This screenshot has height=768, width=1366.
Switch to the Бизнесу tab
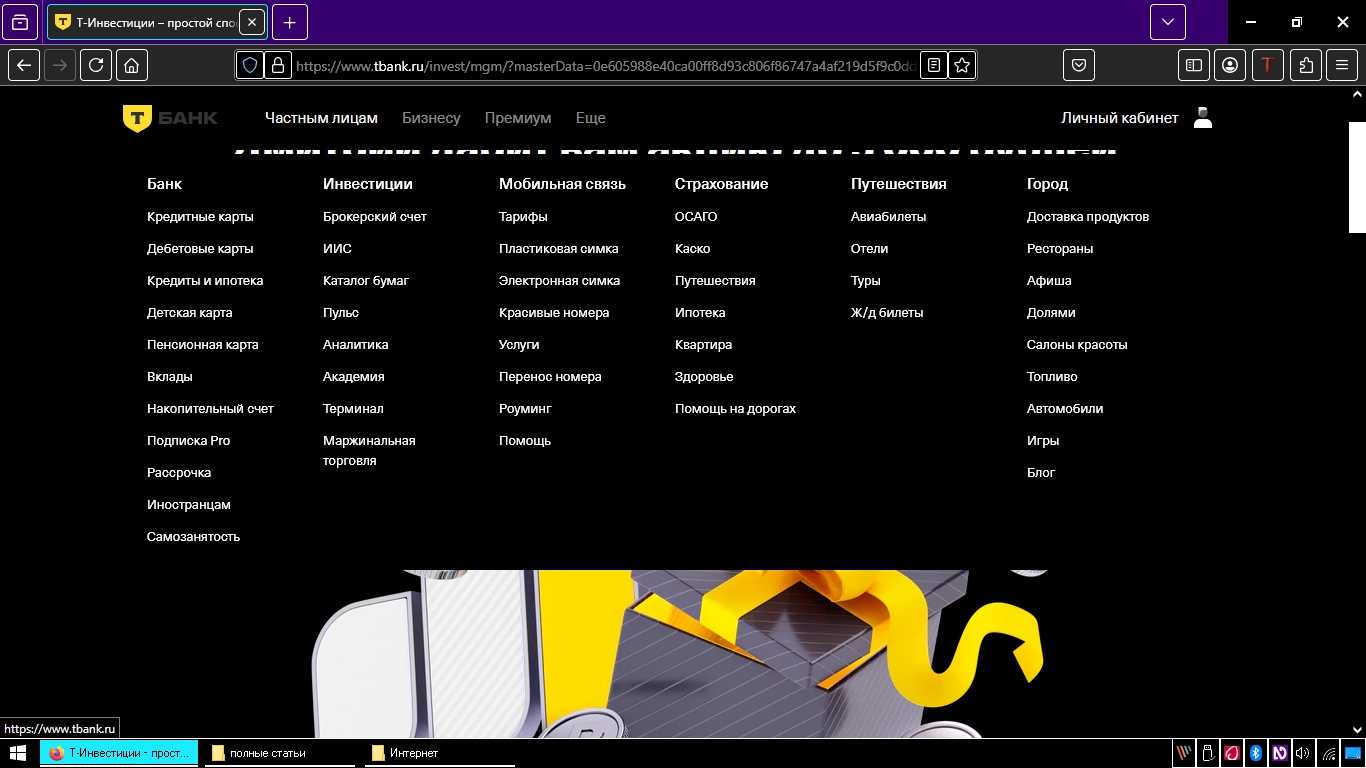431,118
